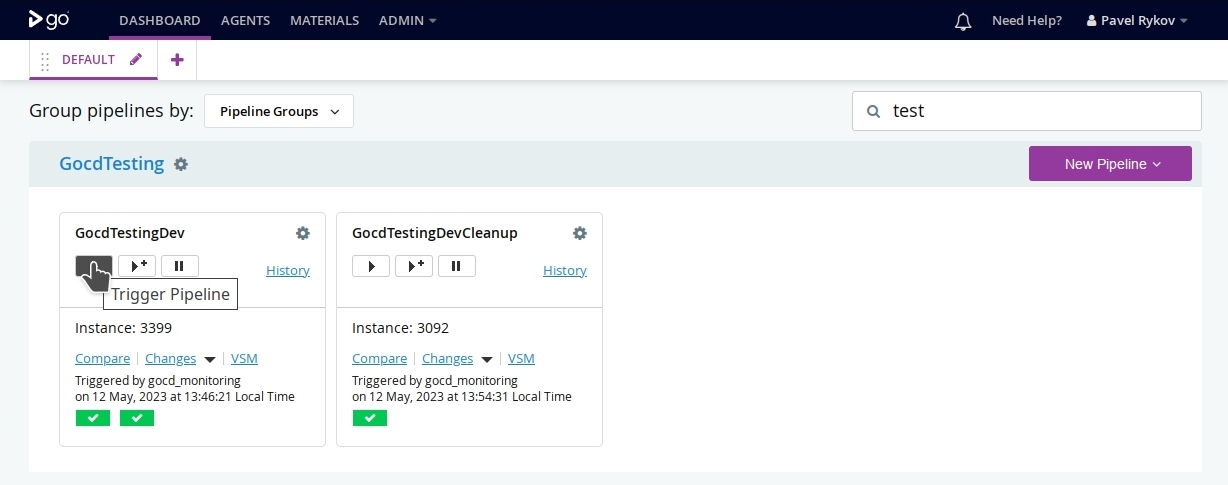
Task: Edit the DEFAULT tab with pencil icon
Action: point(136,59)
